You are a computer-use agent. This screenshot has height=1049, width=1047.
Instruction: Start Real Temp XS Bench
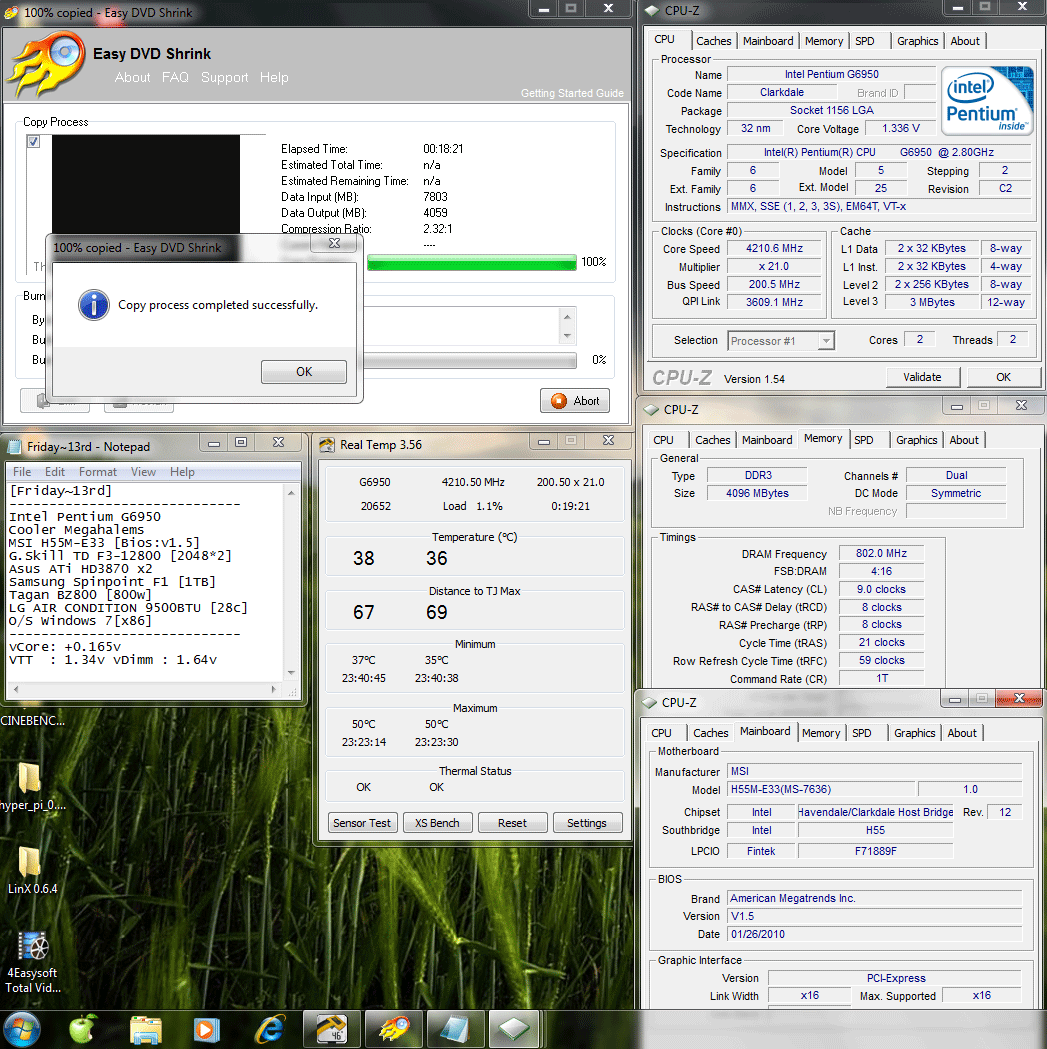(x=437, y=823)
